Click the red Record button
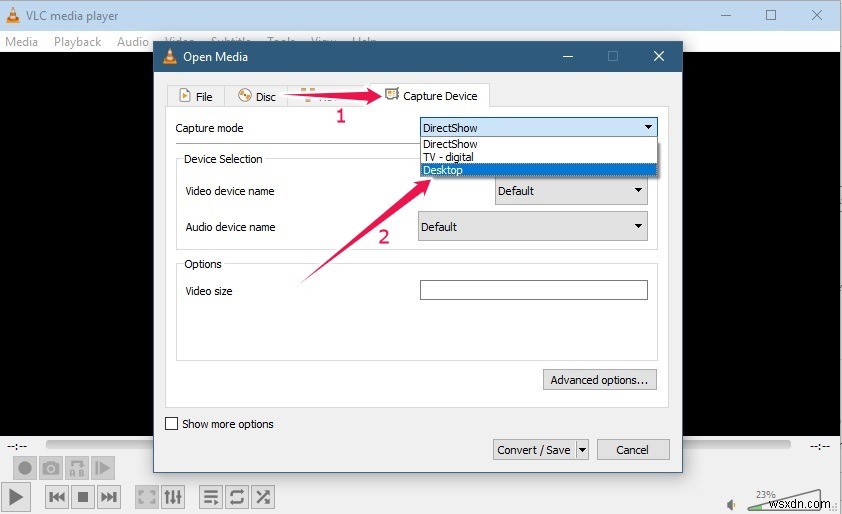842x514 pixels. click(25, 468)
